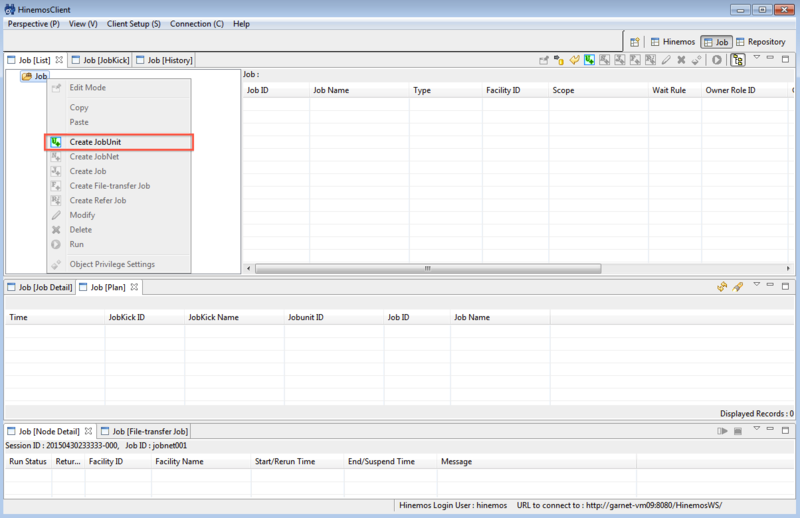Click the start icon in Job [Node Detail] panel
The width and height of the screenshot is (800, 518).
[x=722, y=431]
